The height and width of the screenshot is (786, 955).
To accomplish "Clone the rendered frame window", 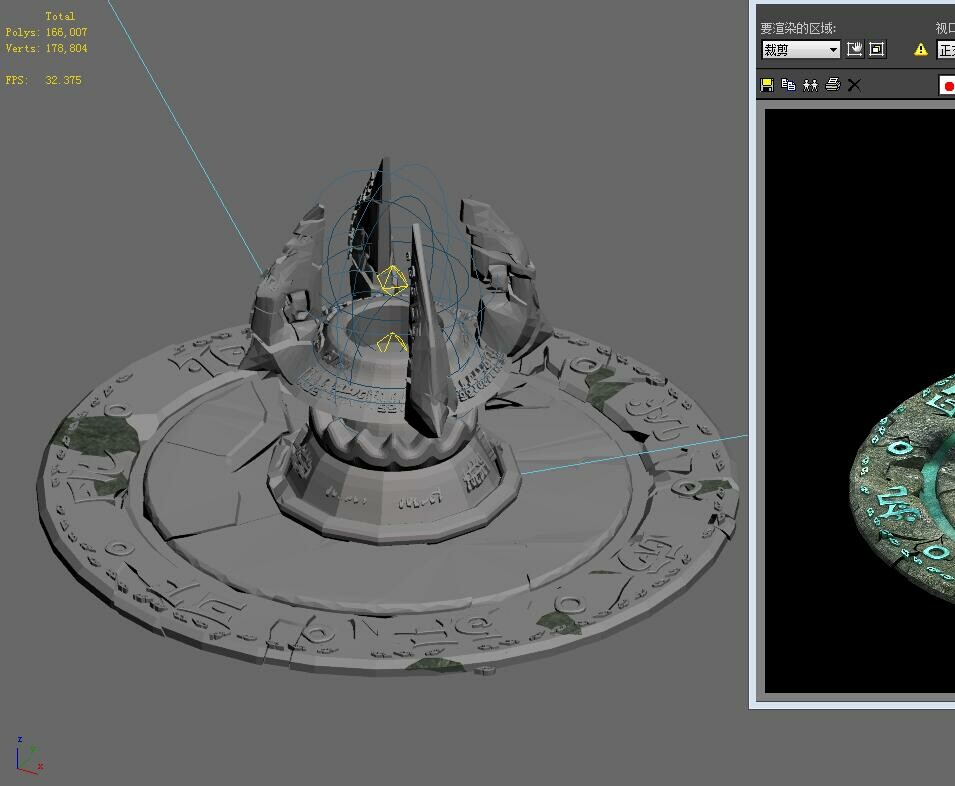I will [x=810, y=85].
